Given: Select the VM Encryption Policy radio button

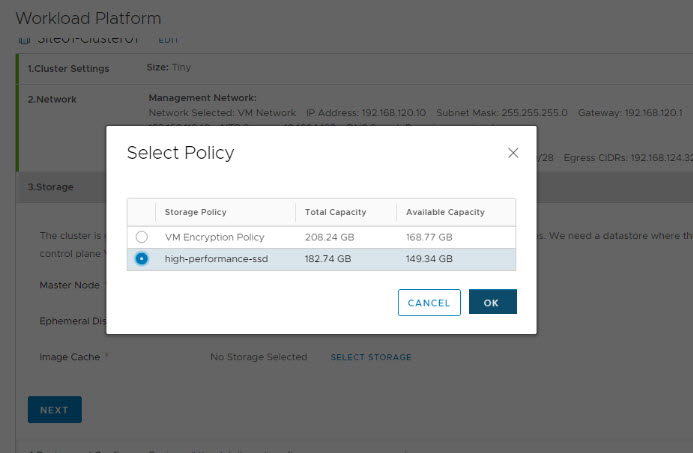Looking at the screenshot, I should (x=142, y=237).
